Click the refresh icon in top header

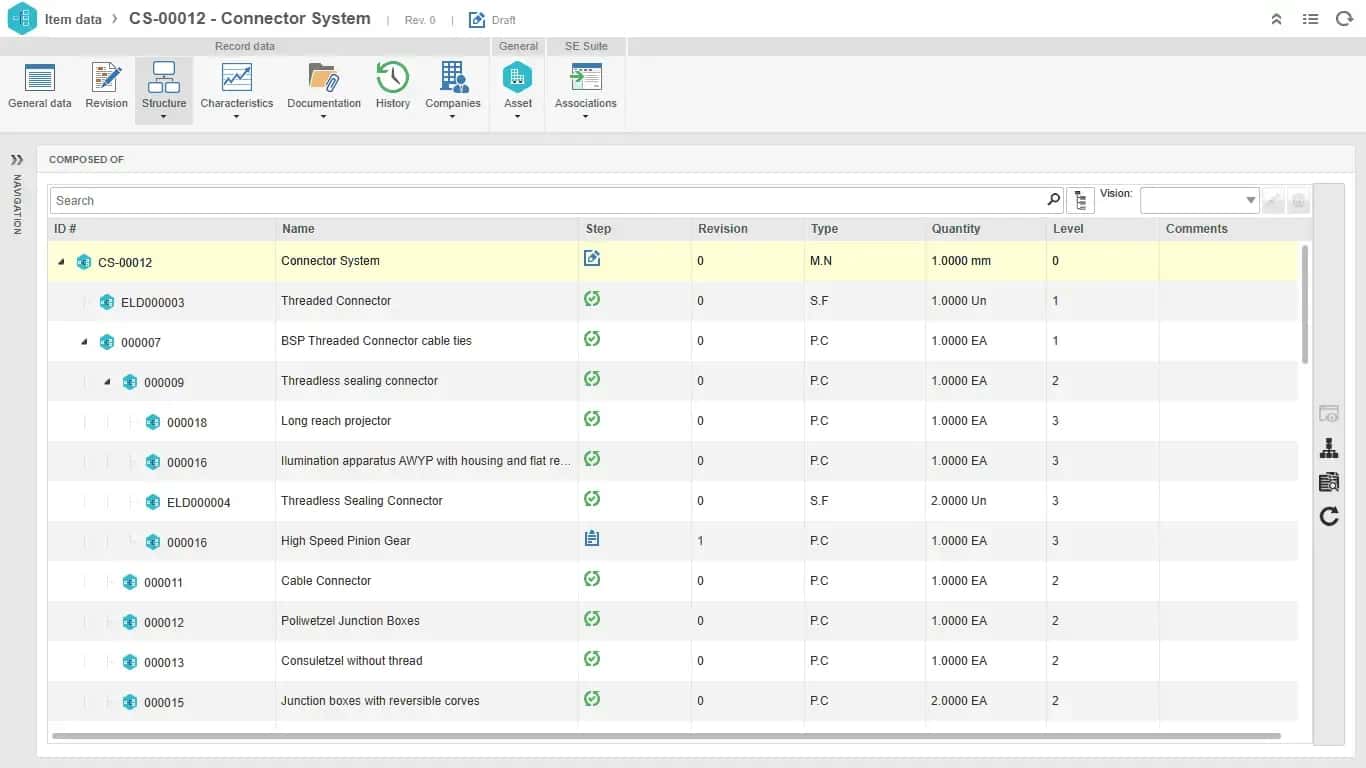[x=1344, y=19]
